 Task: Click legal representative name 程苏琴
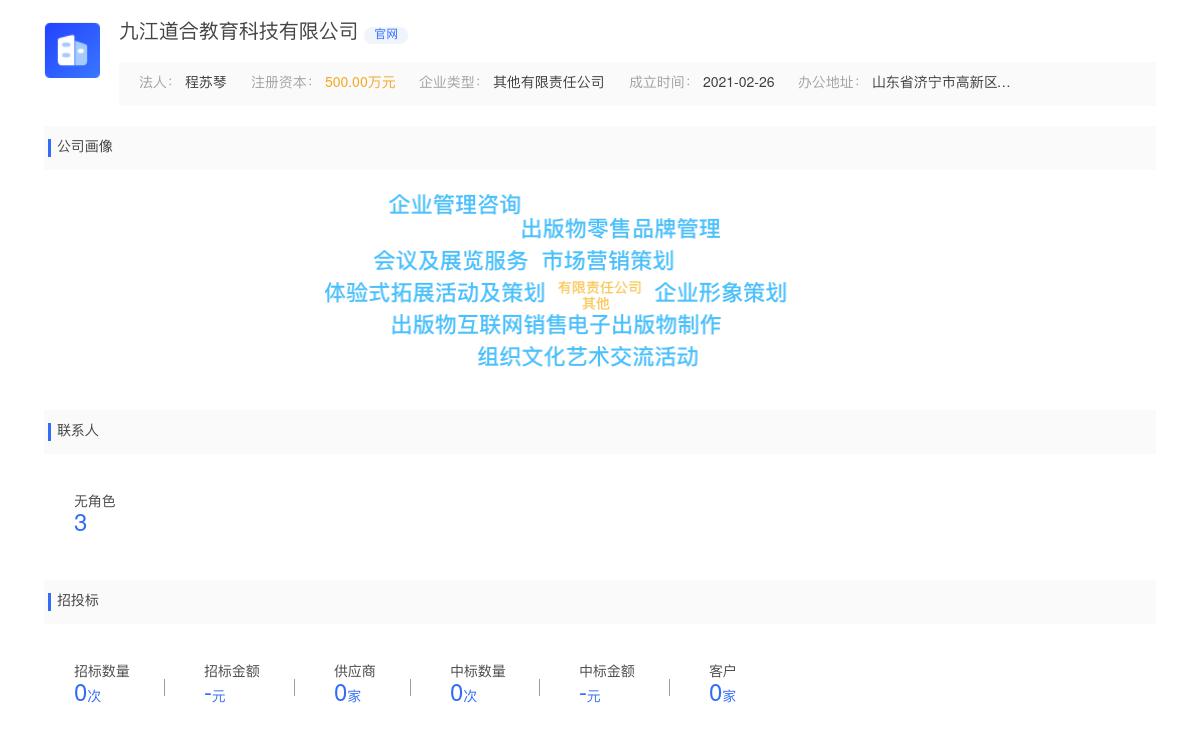pyautogui.click(x=205, y=83)
